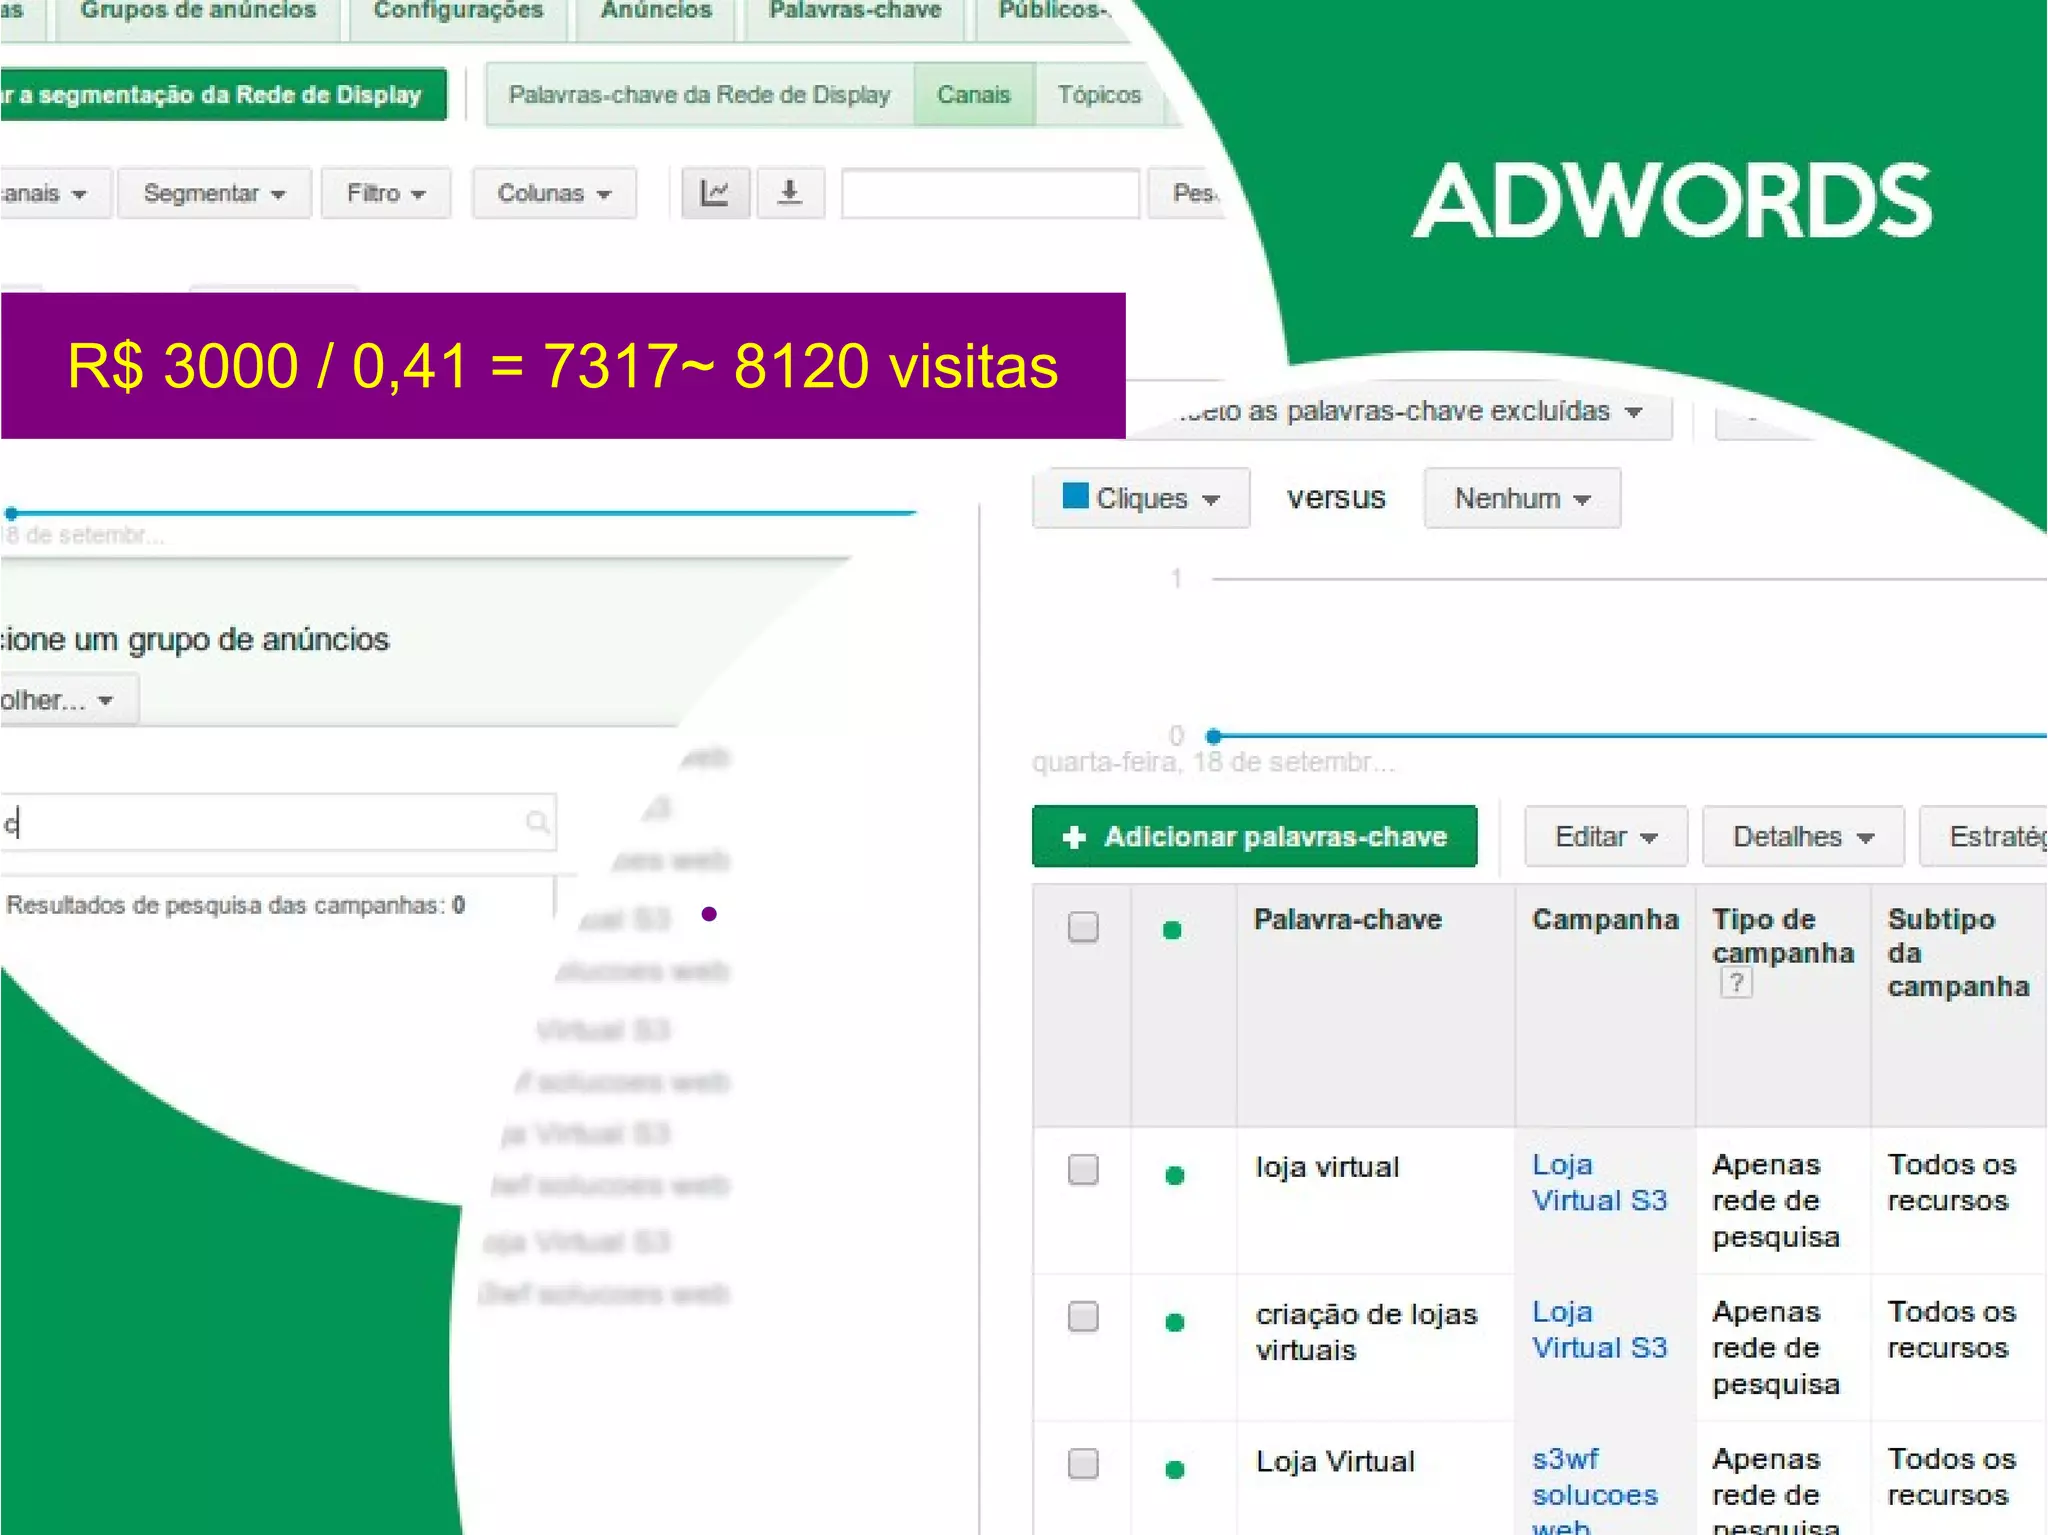This screenshot has height=1535, width=2048.
Task: Open Loja Virtual S3 link in loja virtual row
Action: (1599, 1182)
